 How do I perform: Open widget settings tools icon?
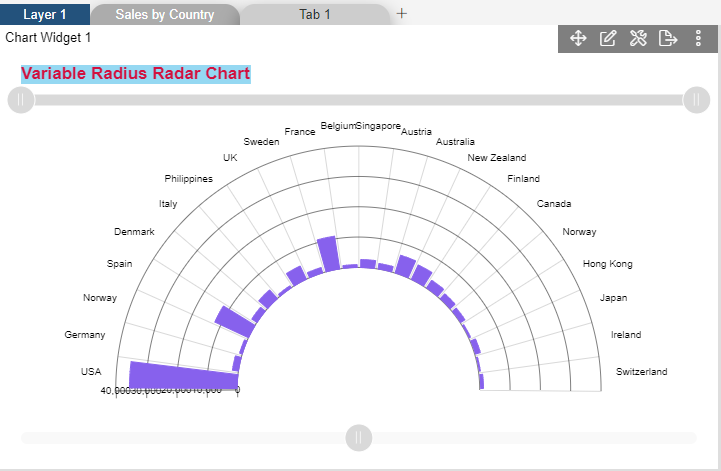point(638,38)
